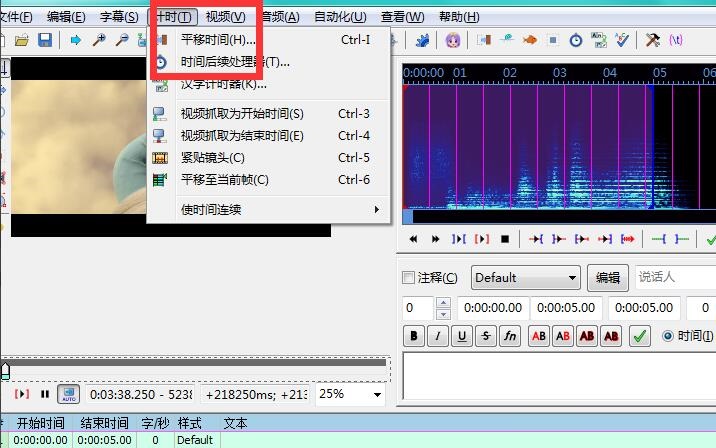Image resolution: width=716 pixels, height=448 pixels.
Task: Open the Default style dropdown
Action: click(526, 278)
